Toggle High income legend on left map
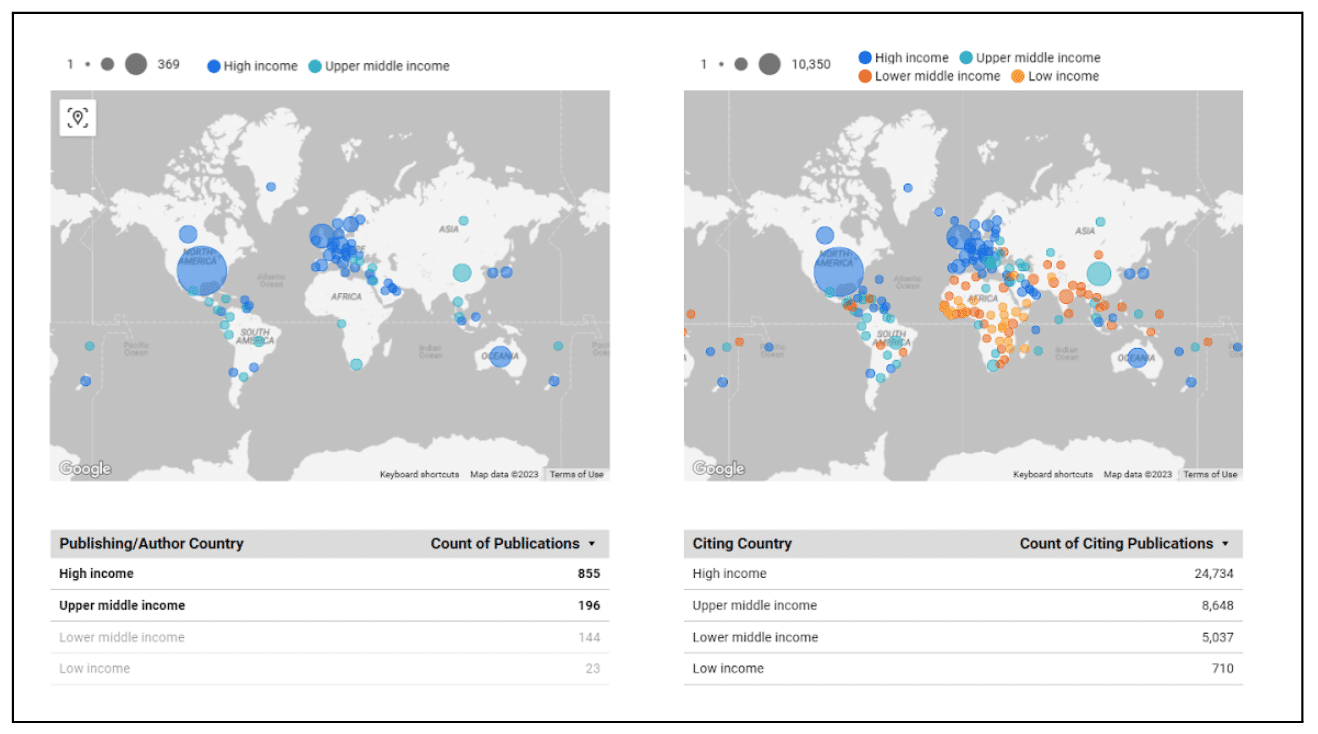1318x734 pixels. pyautogui.click(x=252, y=66)
